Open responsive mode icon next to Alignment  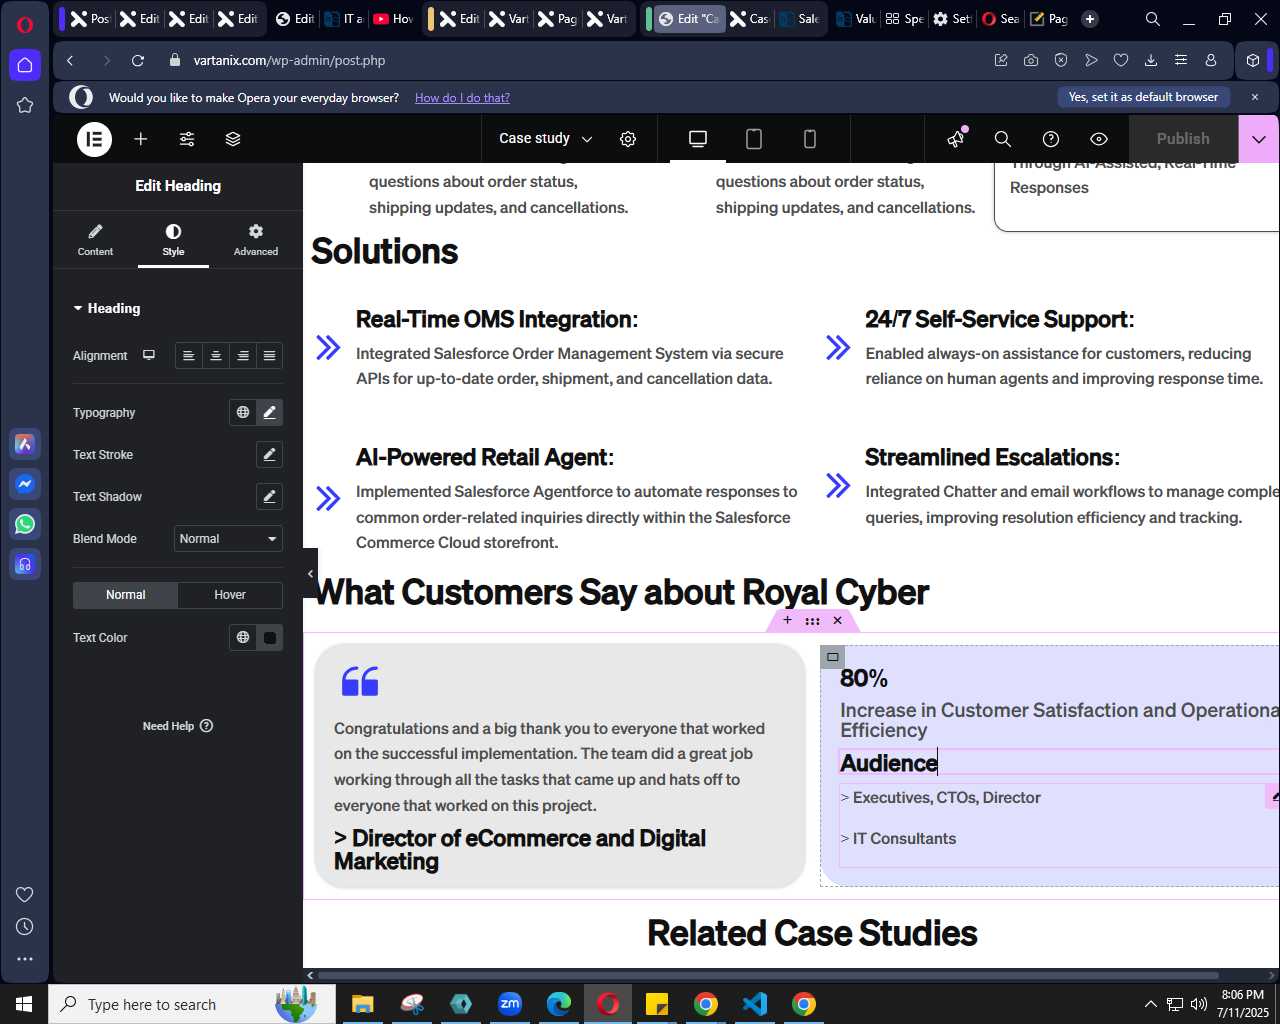(149, 355)
